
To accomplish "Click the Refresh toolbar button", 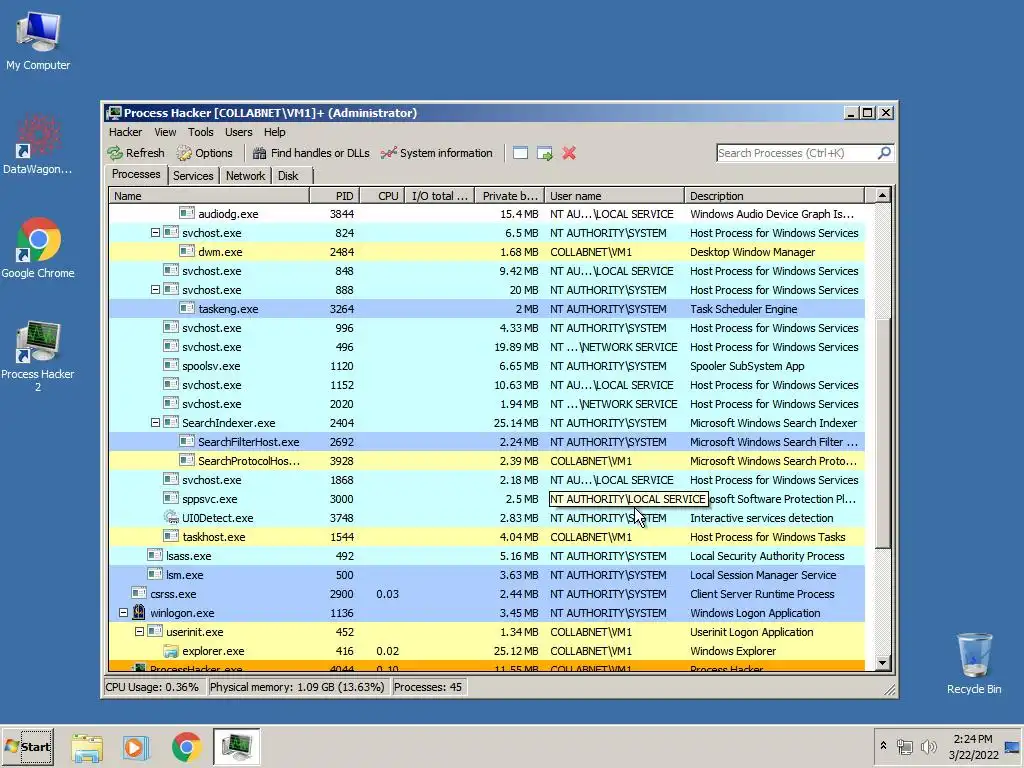I will click(136, 153).
